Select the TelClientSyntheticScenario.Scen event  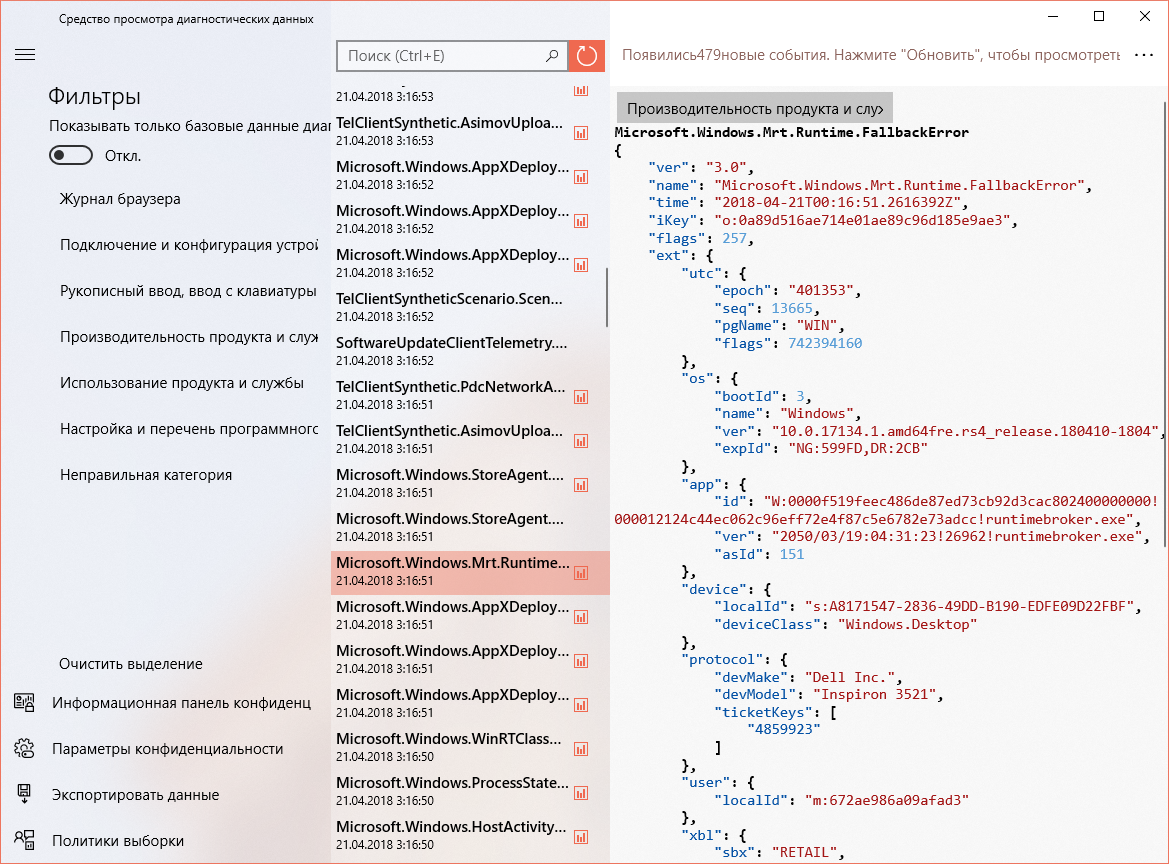click(470, 306)
